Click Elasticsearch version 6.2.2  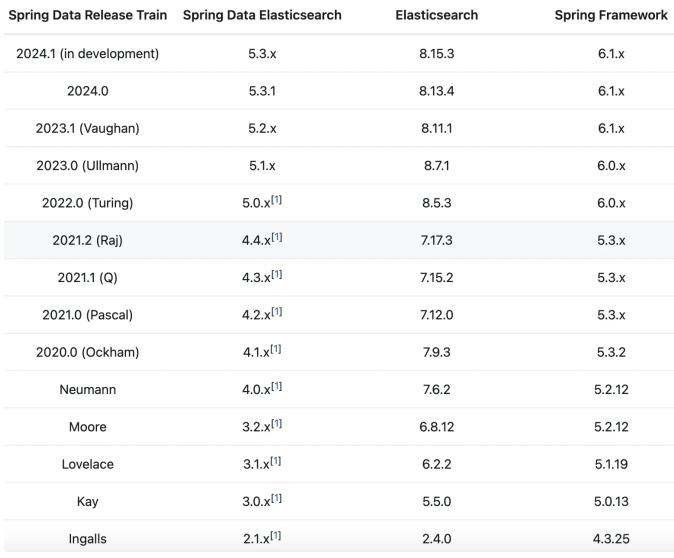tap(437, 464)
